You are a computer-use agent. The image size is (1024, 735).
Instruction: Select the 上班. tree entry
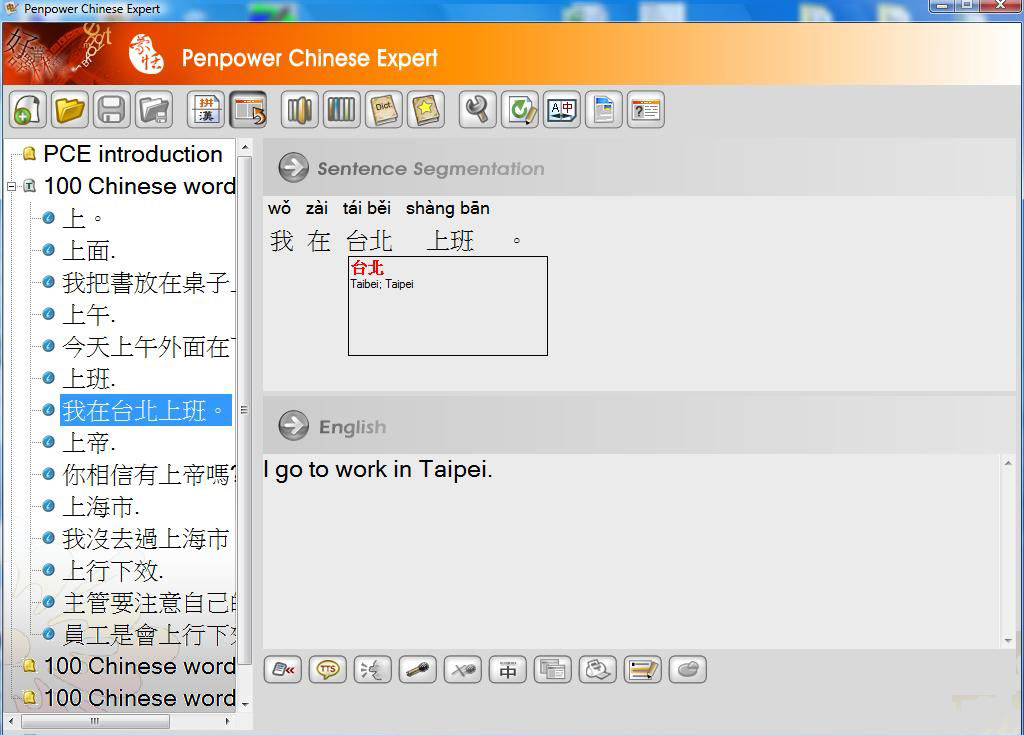click(x=89, y=379)
